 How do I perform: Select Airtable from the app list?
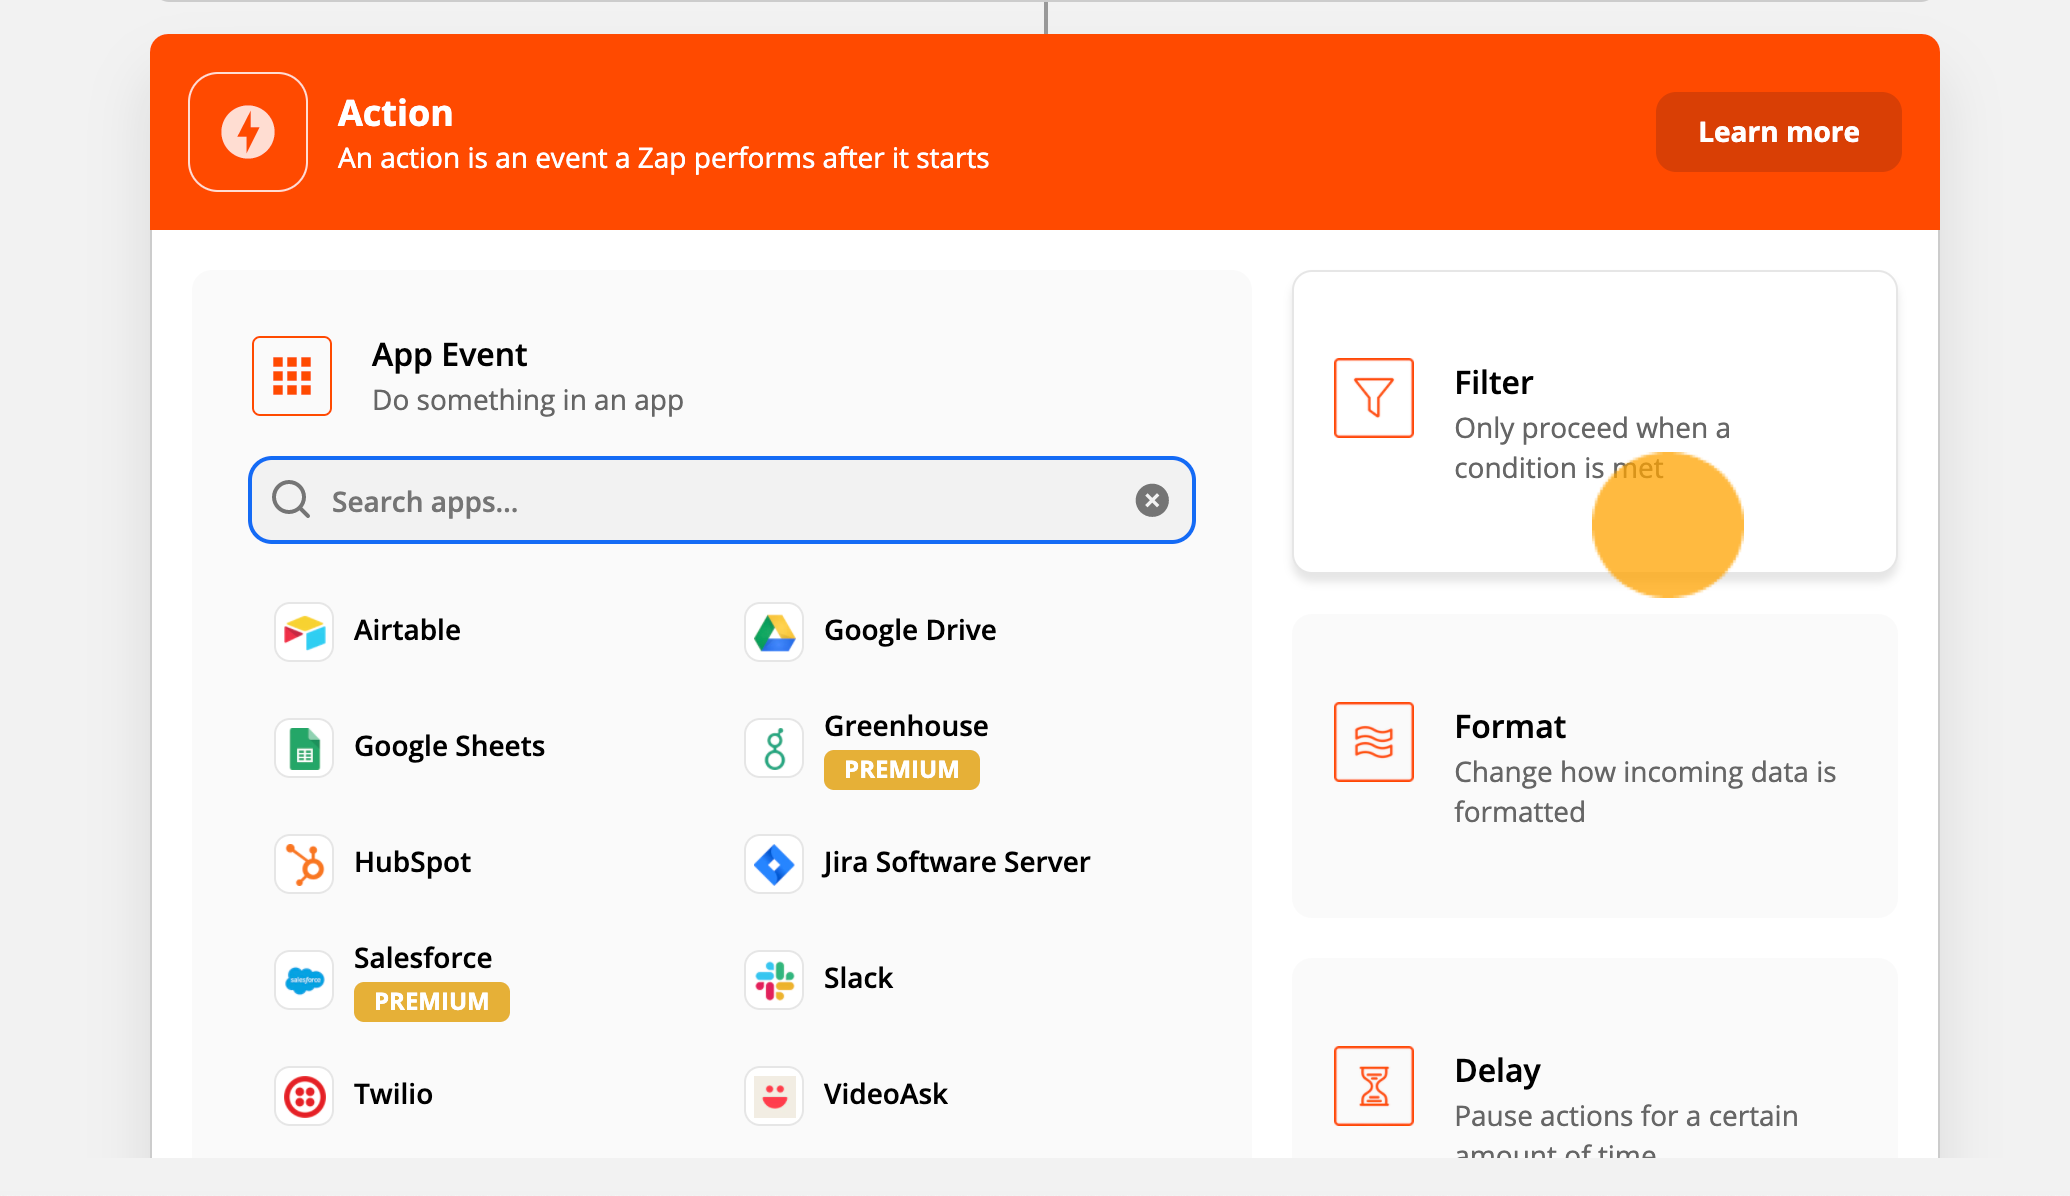(407, 630)
